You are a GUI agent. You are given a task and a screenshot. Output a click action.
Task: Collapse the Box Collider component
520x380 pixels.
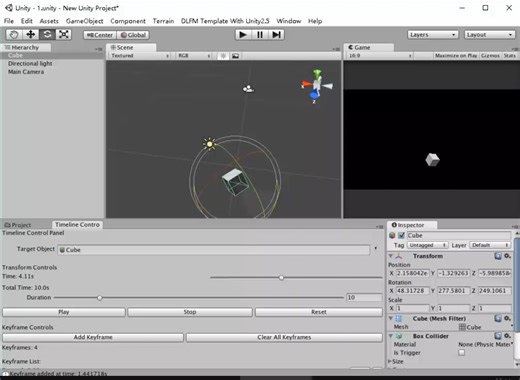pos(391,336)
